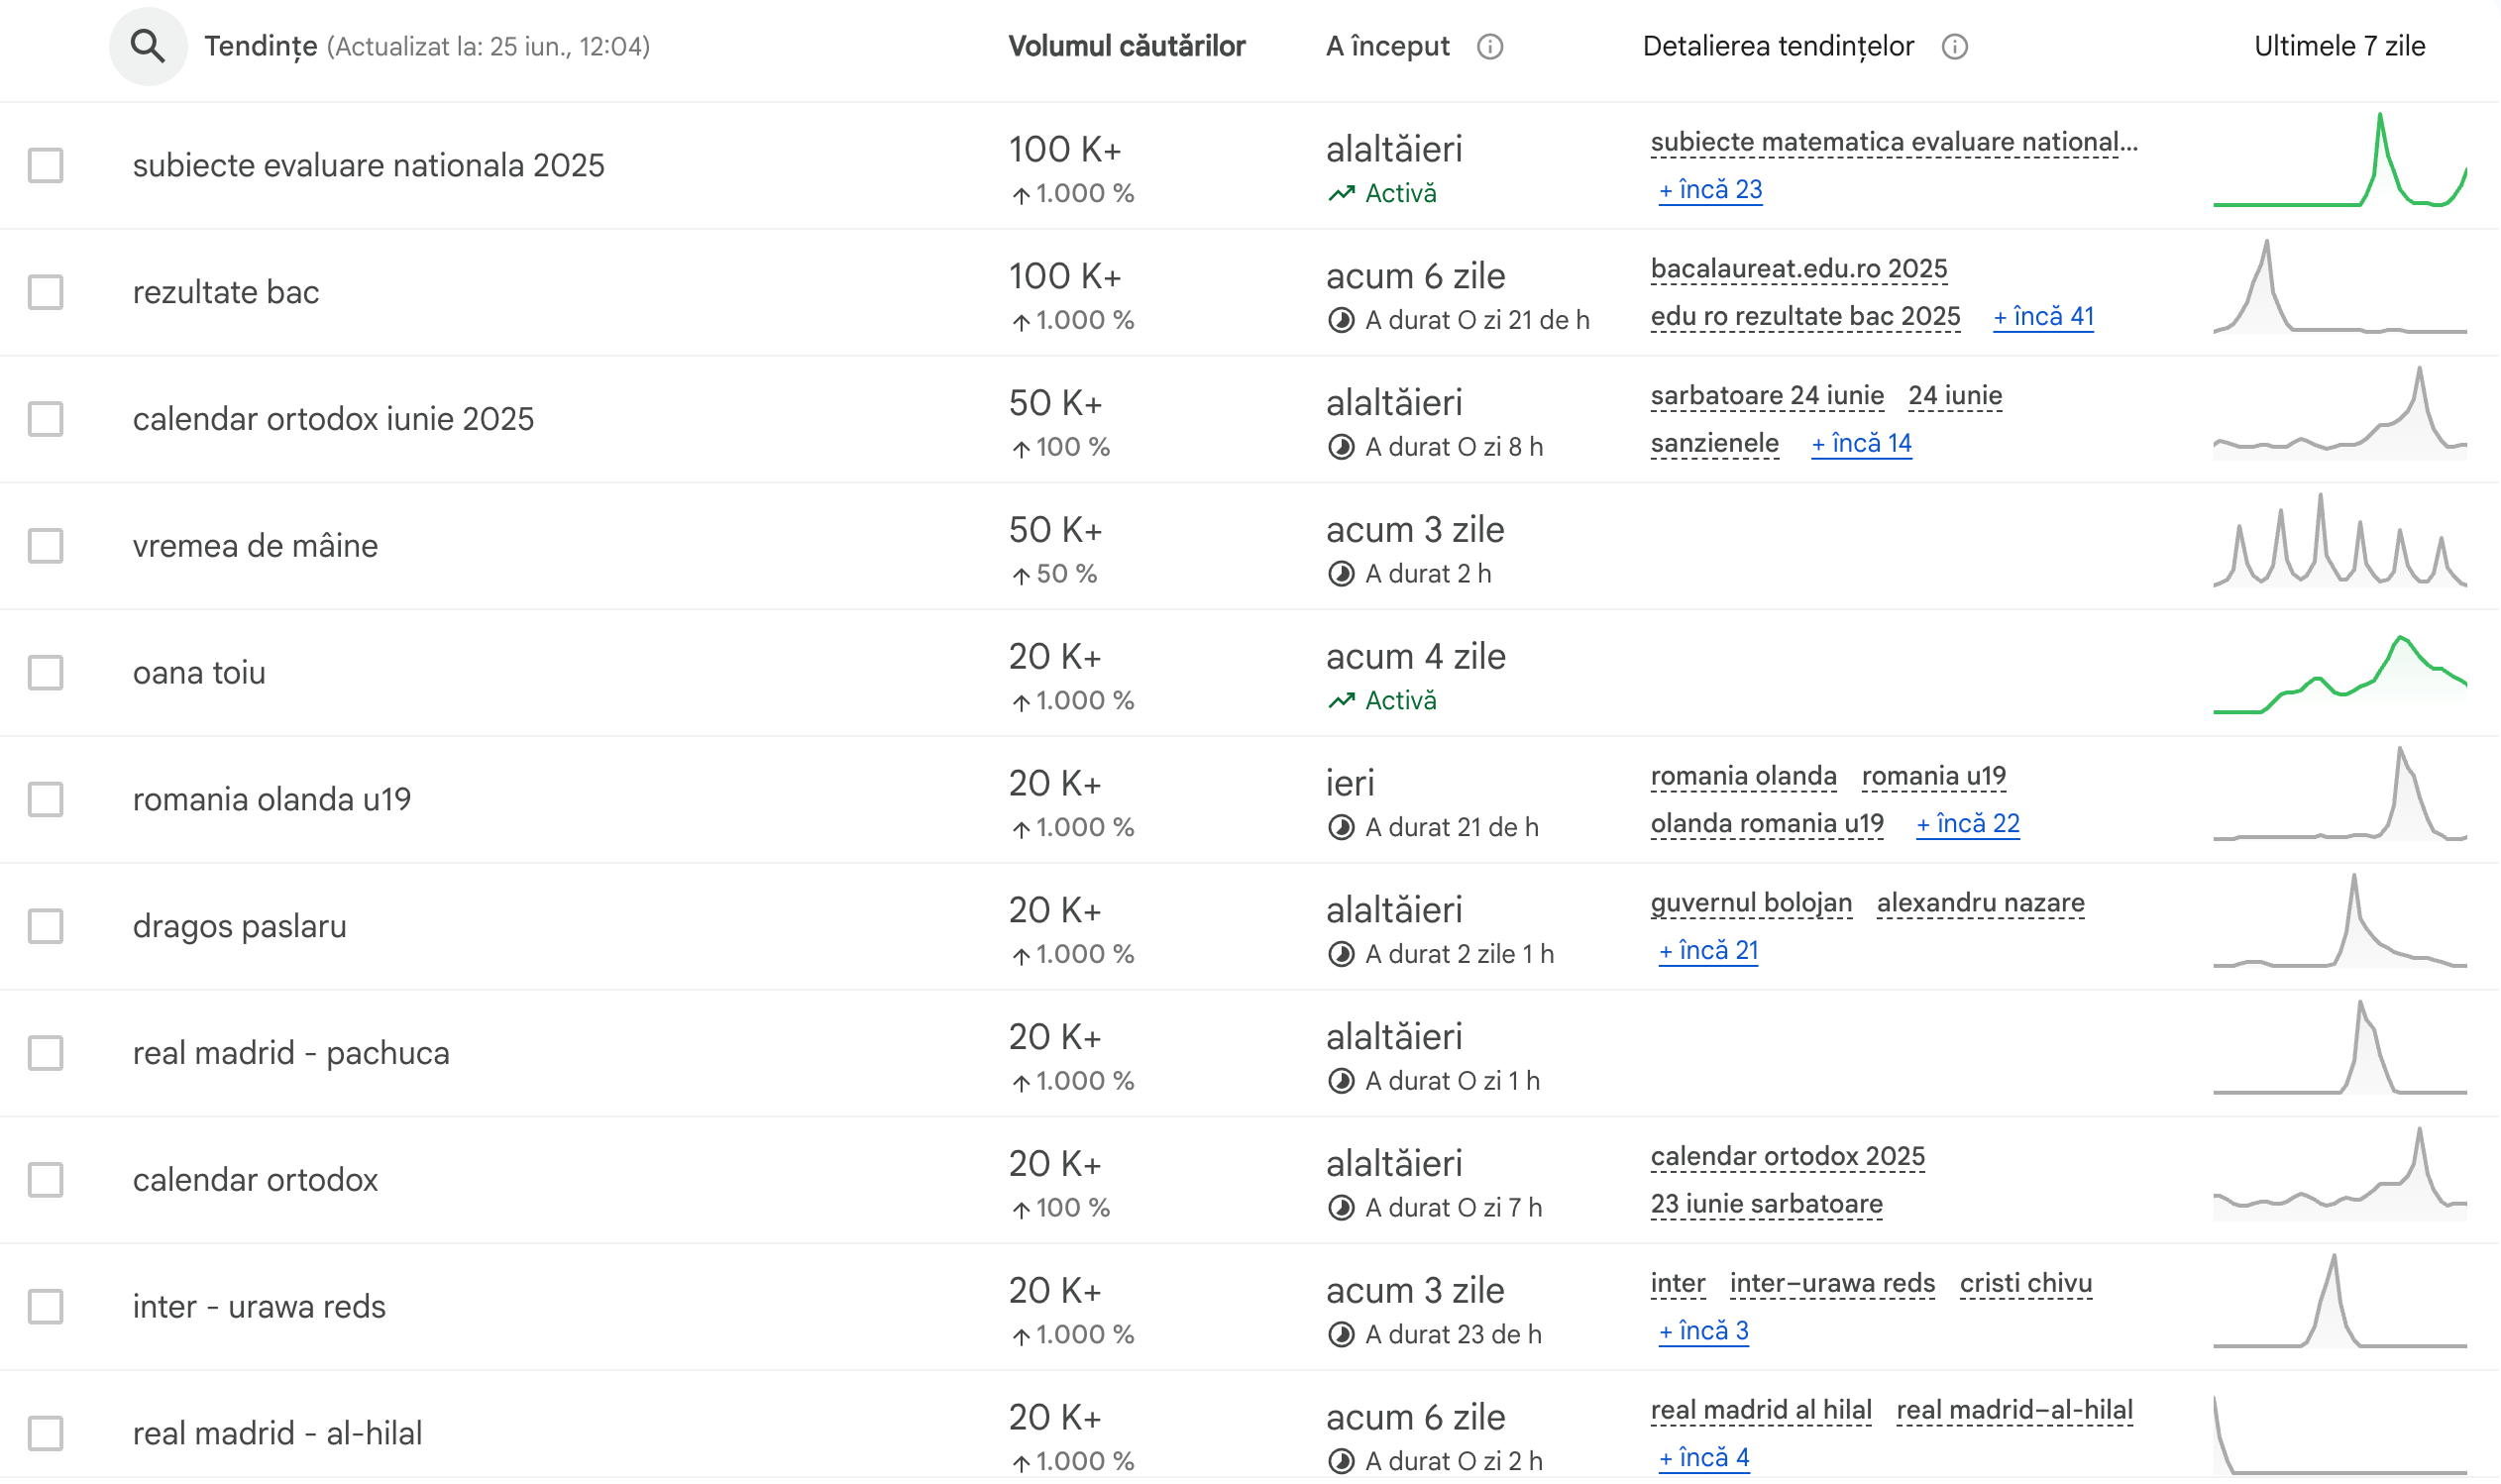Expand '+ încă 22' for romania olanda u19
This screenshot has width=2501, height=1484.
pos(1967,824)
